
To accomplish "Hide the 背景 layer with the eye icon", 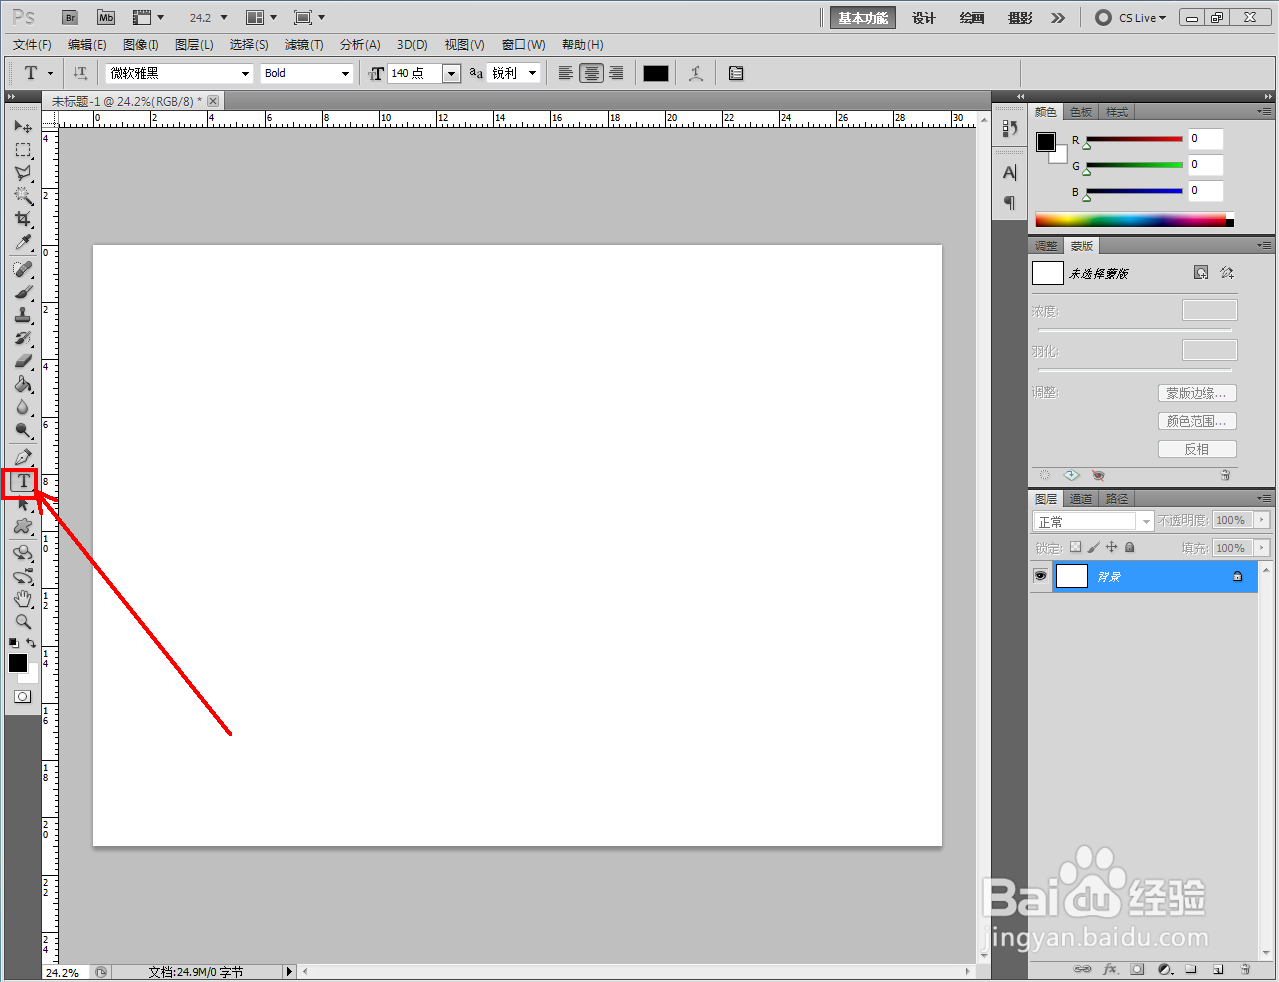I will (x=1040, y=576).
